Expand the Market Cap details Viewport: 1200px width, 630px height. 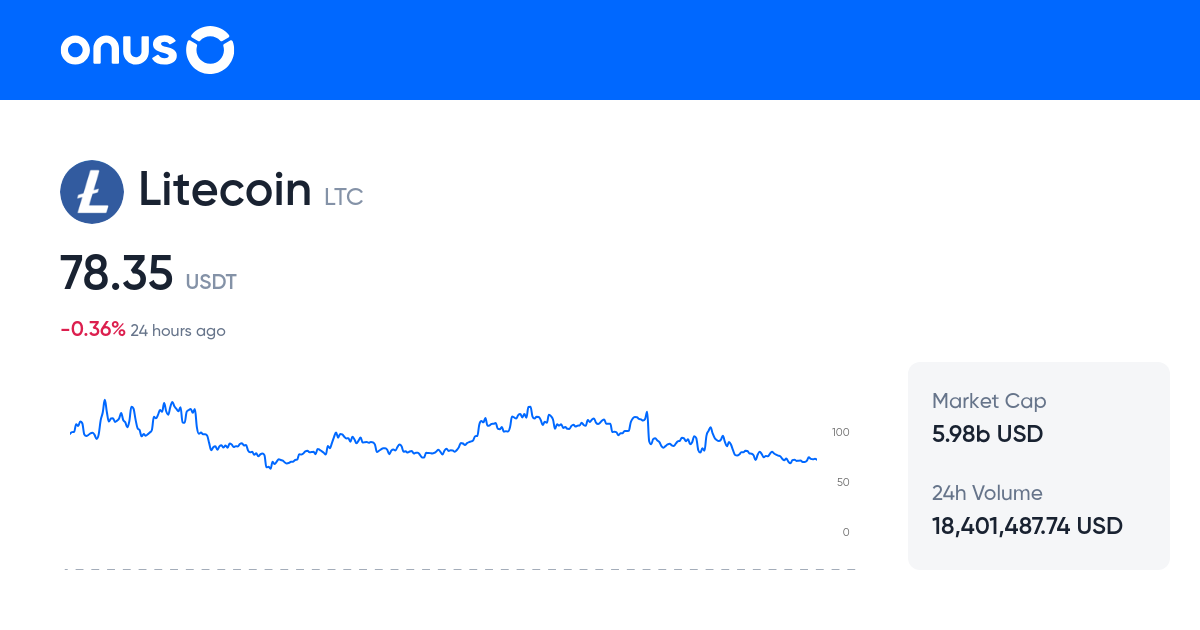[989, 400]
